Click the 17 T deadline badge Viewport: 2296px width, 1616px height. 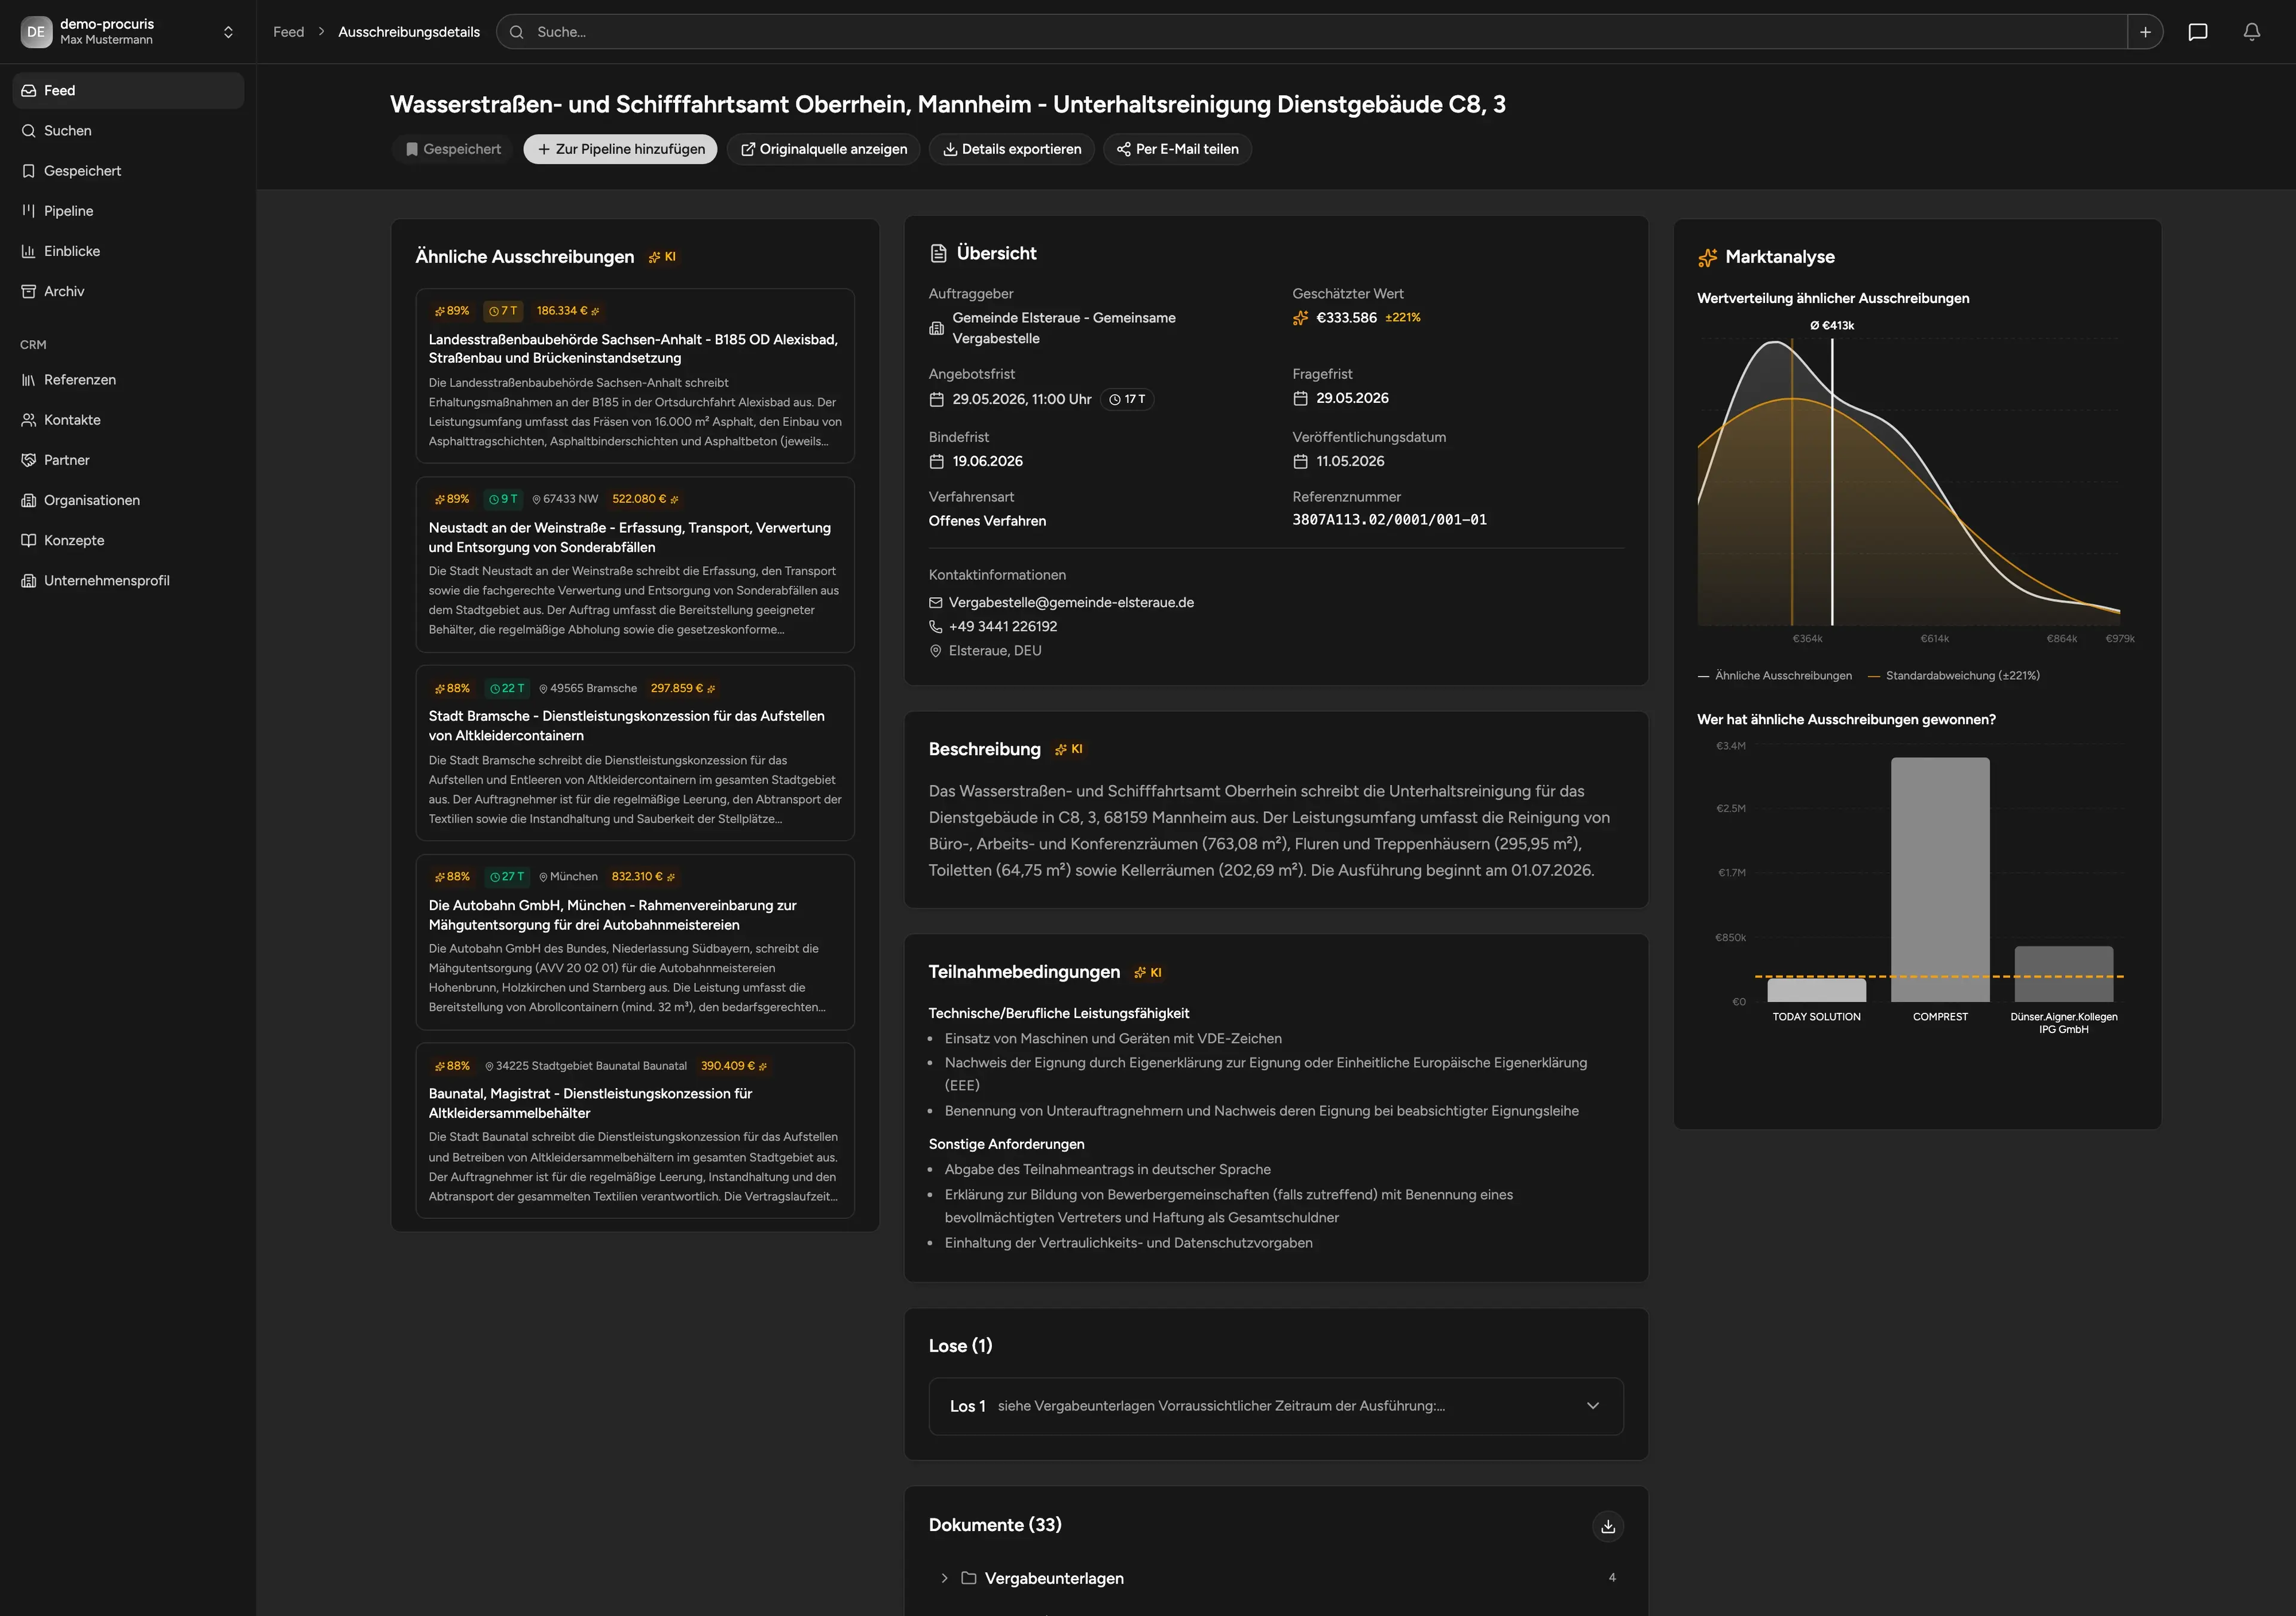(1127, 399)
